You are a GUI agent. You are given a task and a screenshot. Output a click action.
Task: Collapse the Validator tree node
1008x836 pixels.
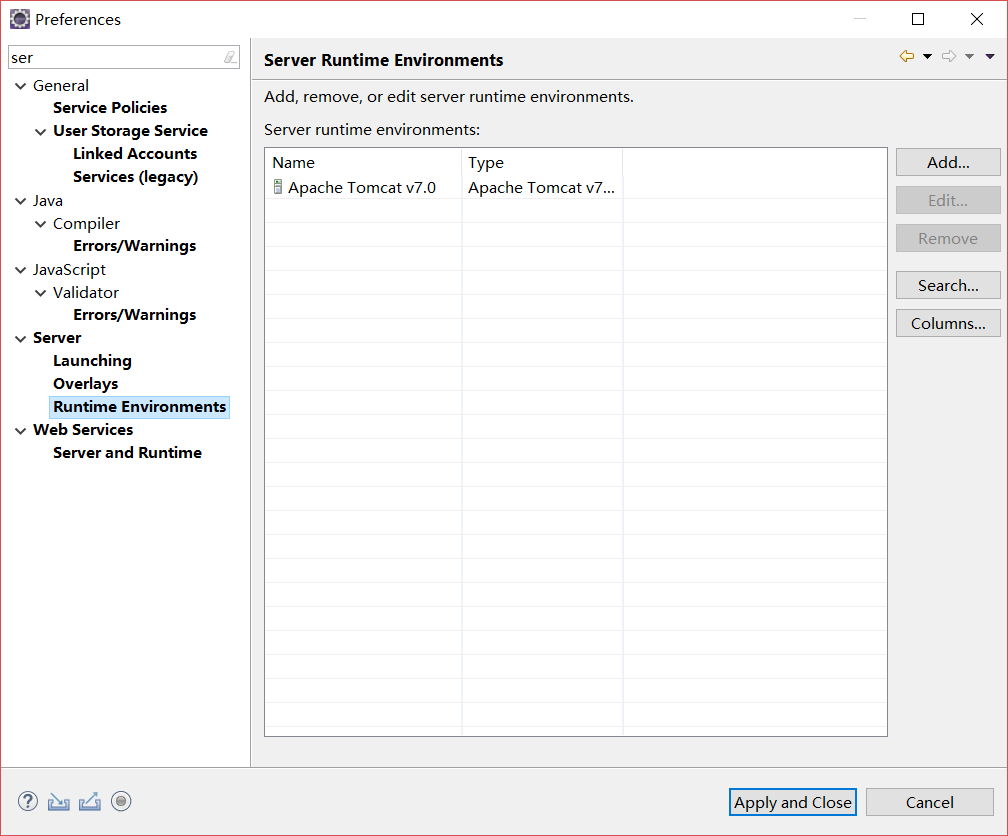[x=40, y=293]
